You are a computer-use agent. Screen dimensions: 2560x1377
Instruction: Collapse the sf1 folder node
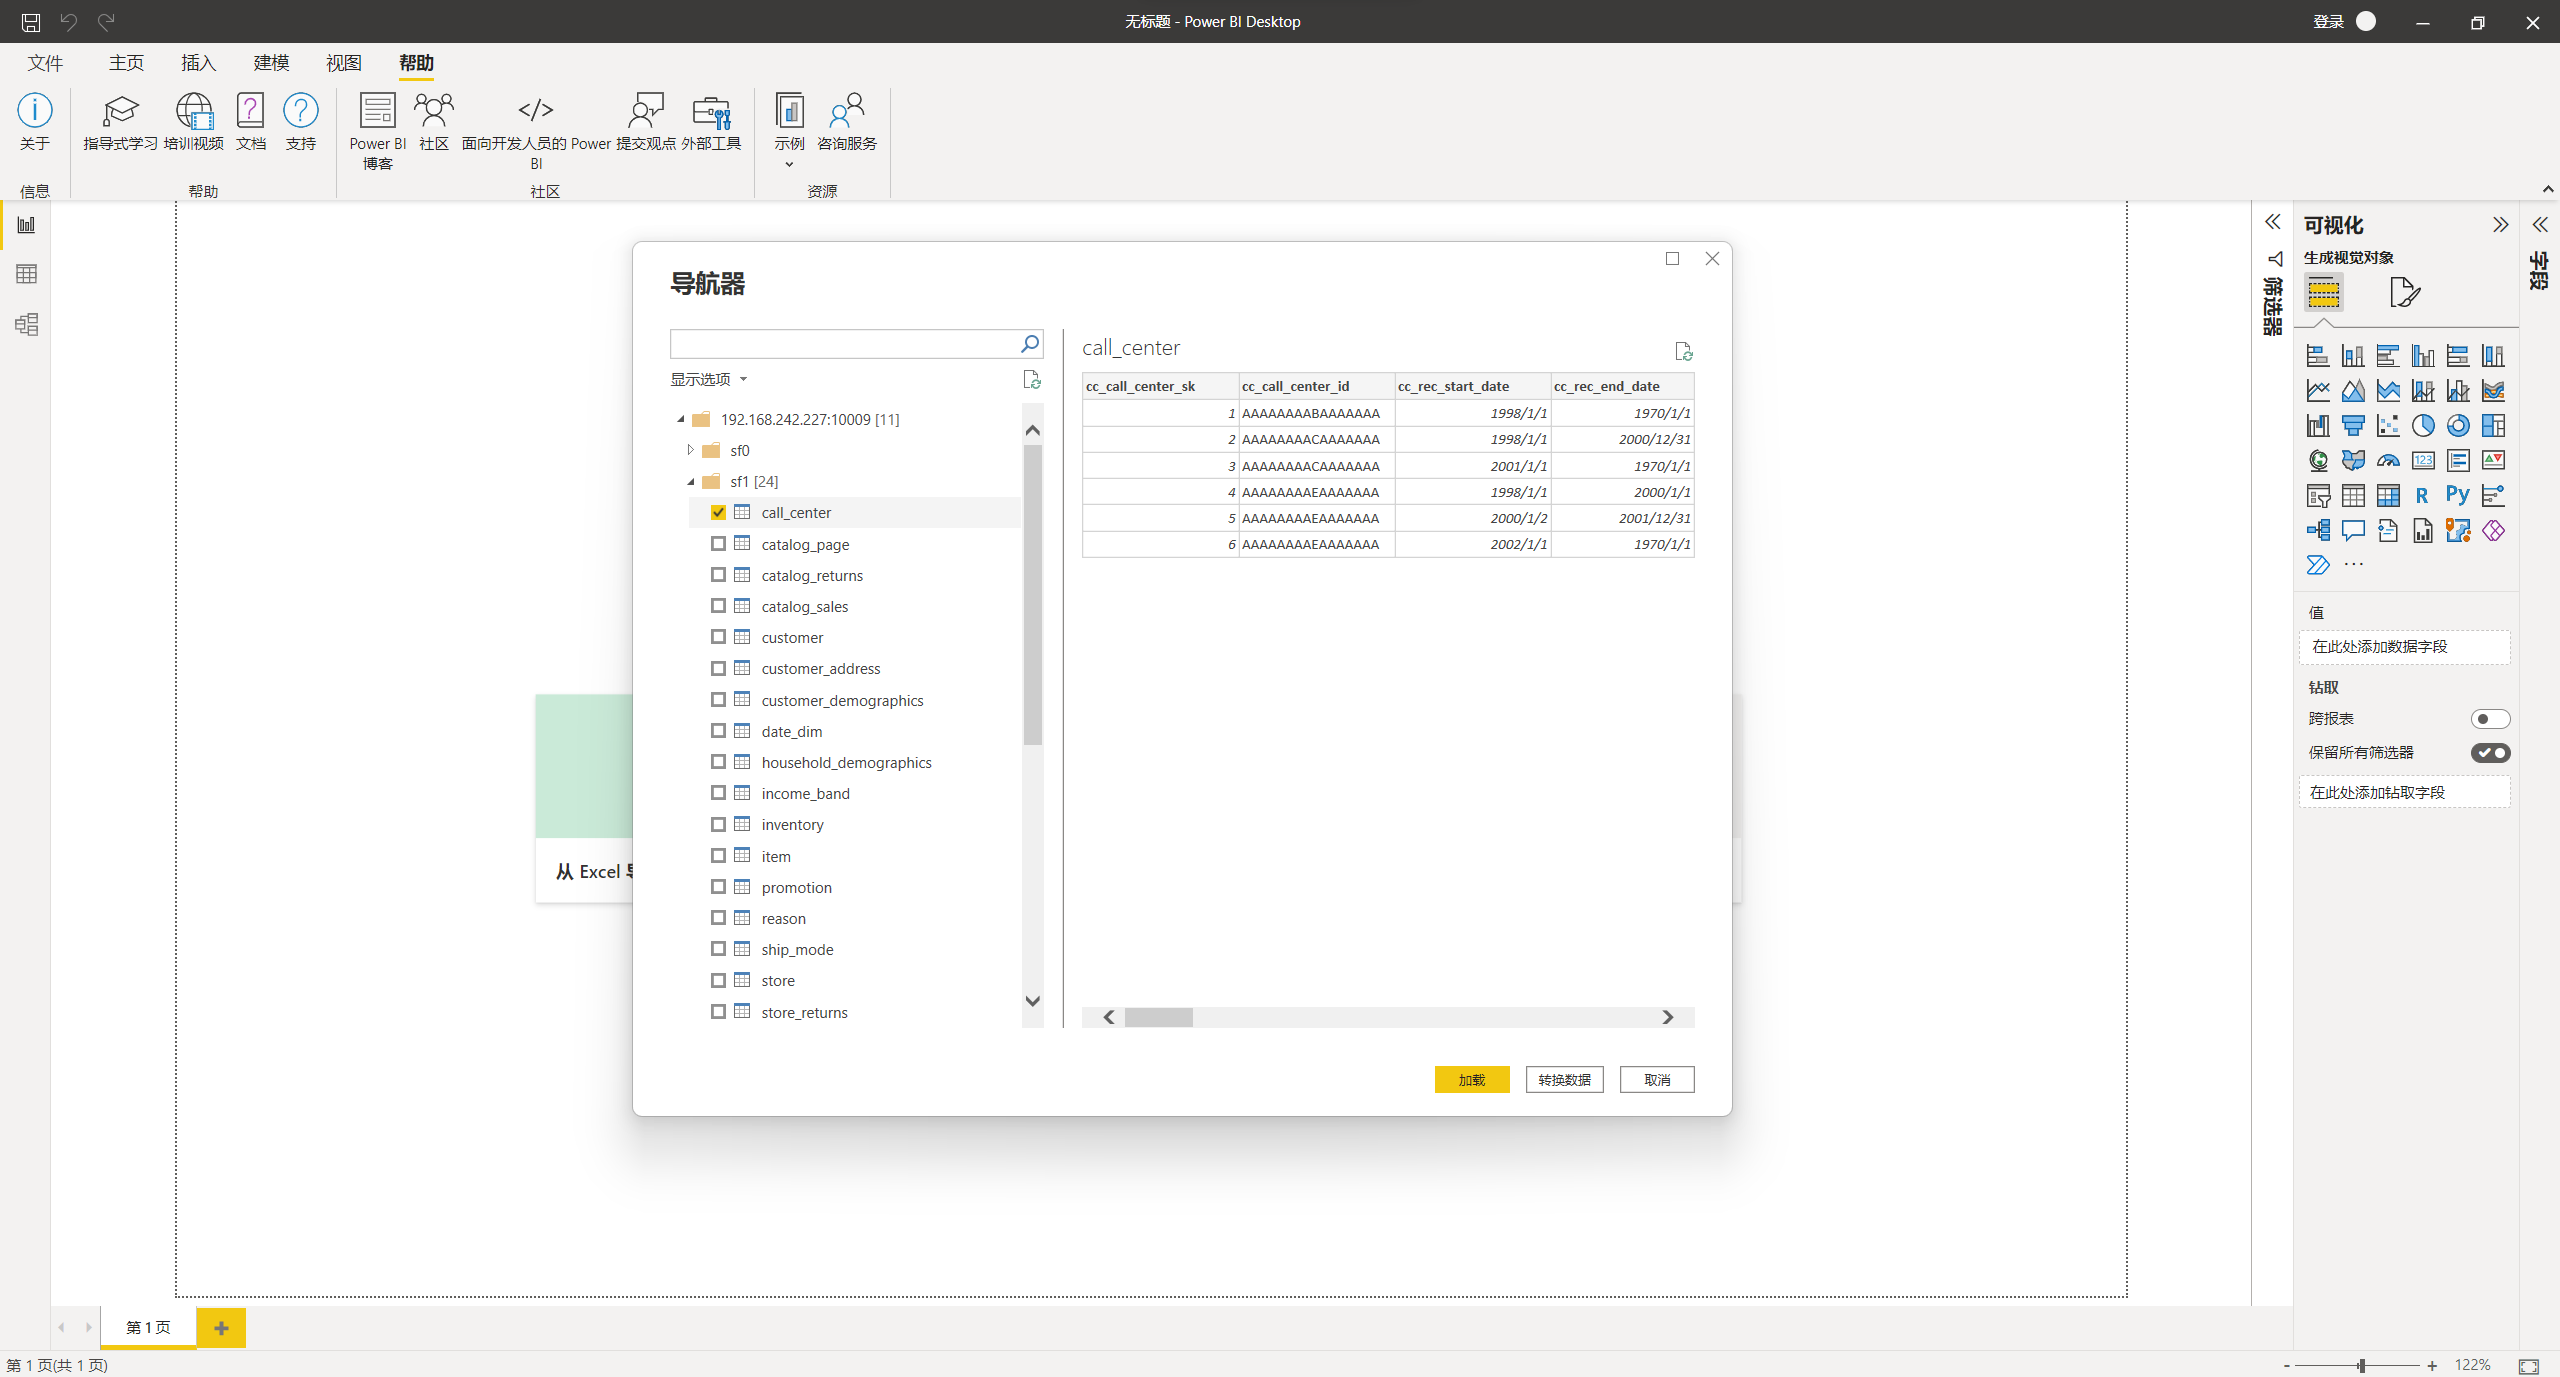690,482
